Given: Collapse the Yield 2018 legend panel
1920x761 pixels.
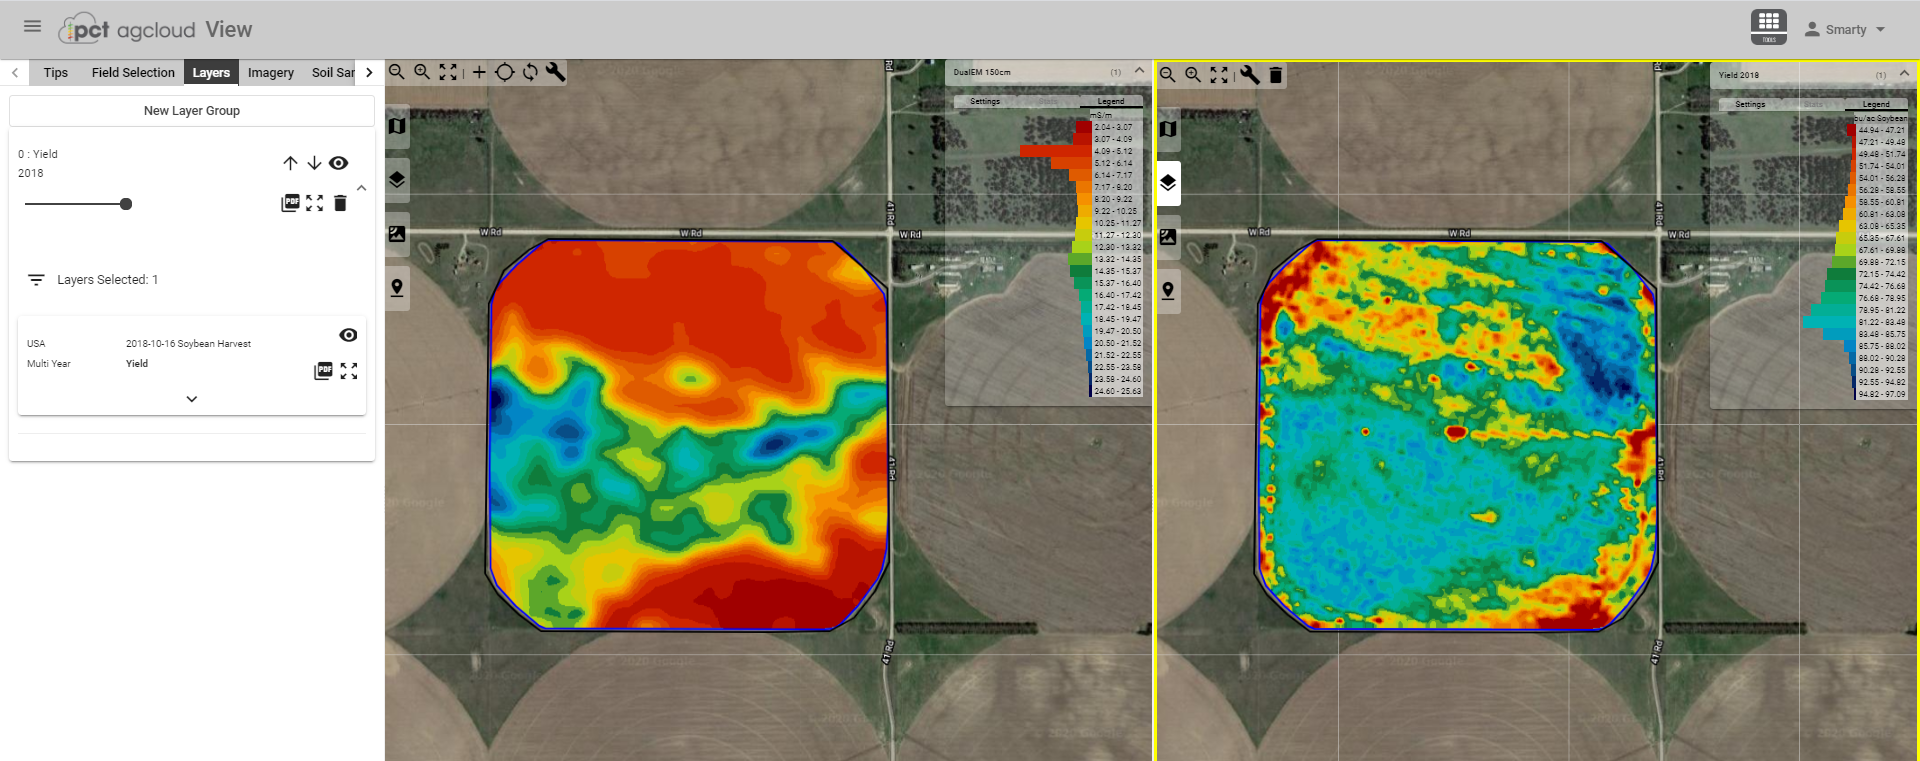Looking at the screenshot, I should [1904, 74].
